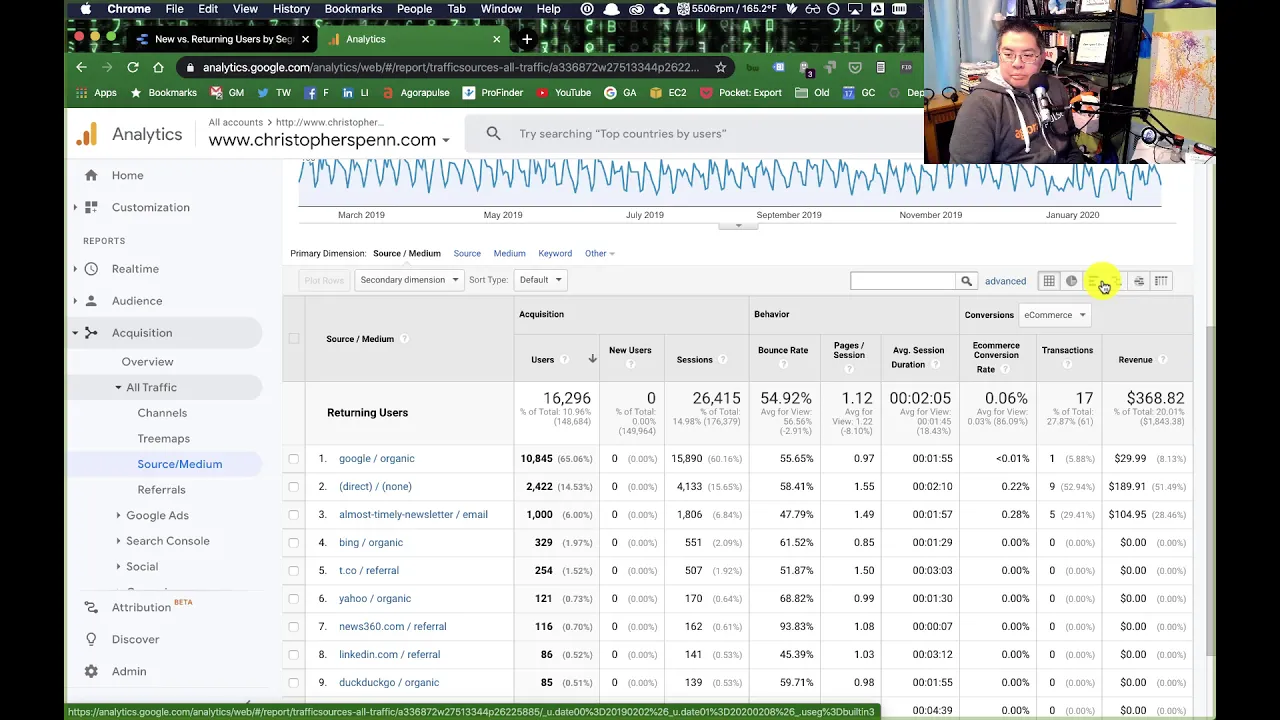Click the help icon beside the Sessions column
The width and height of the screenshot is (1280, 720).
(722, 360)
